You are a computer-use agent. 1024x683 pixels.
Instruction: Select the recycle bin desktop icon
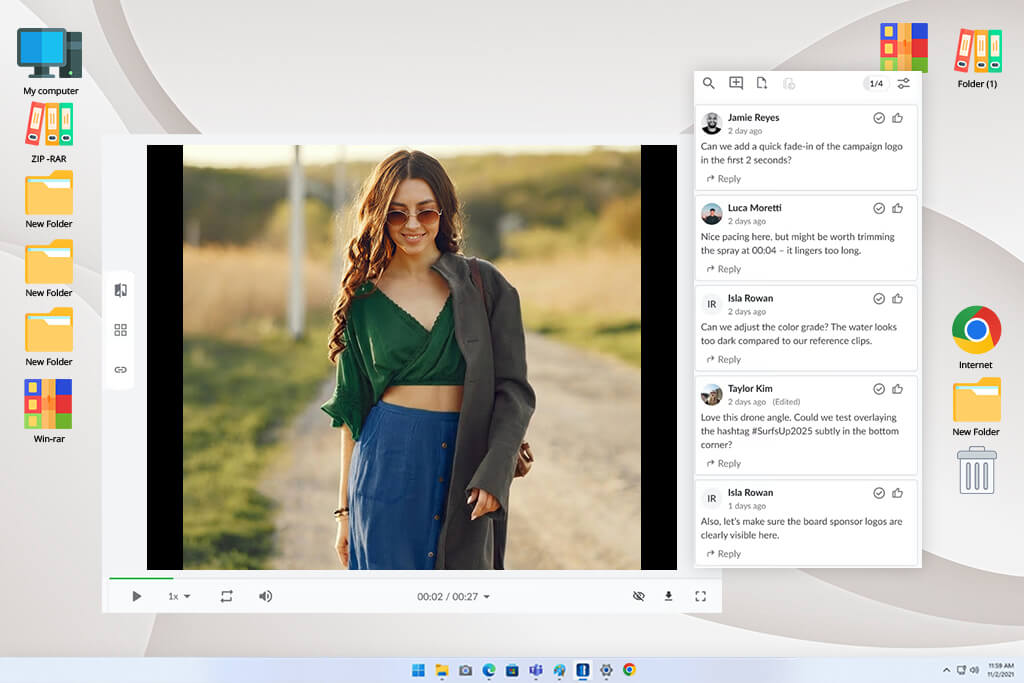[976, 470]
